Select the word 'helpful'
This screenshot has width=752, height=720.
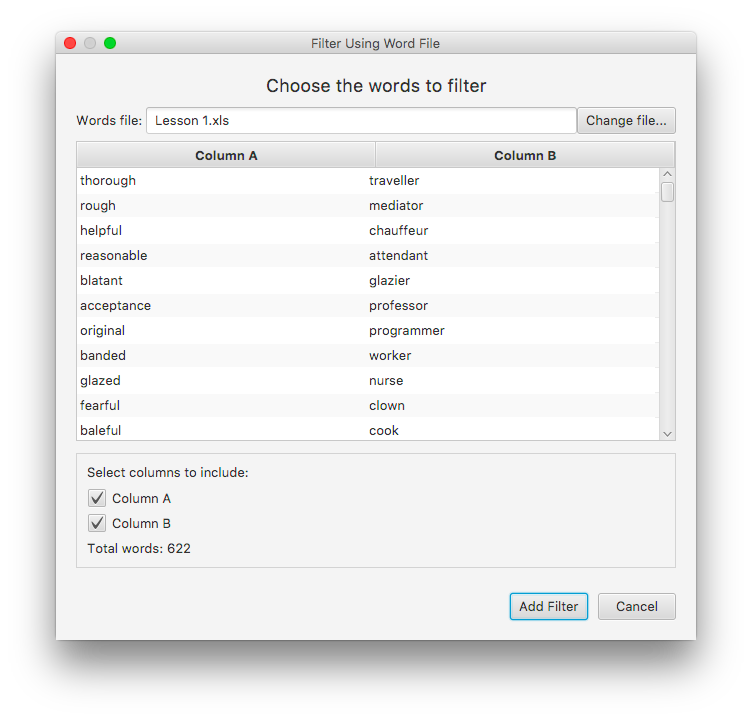(101, 231)
